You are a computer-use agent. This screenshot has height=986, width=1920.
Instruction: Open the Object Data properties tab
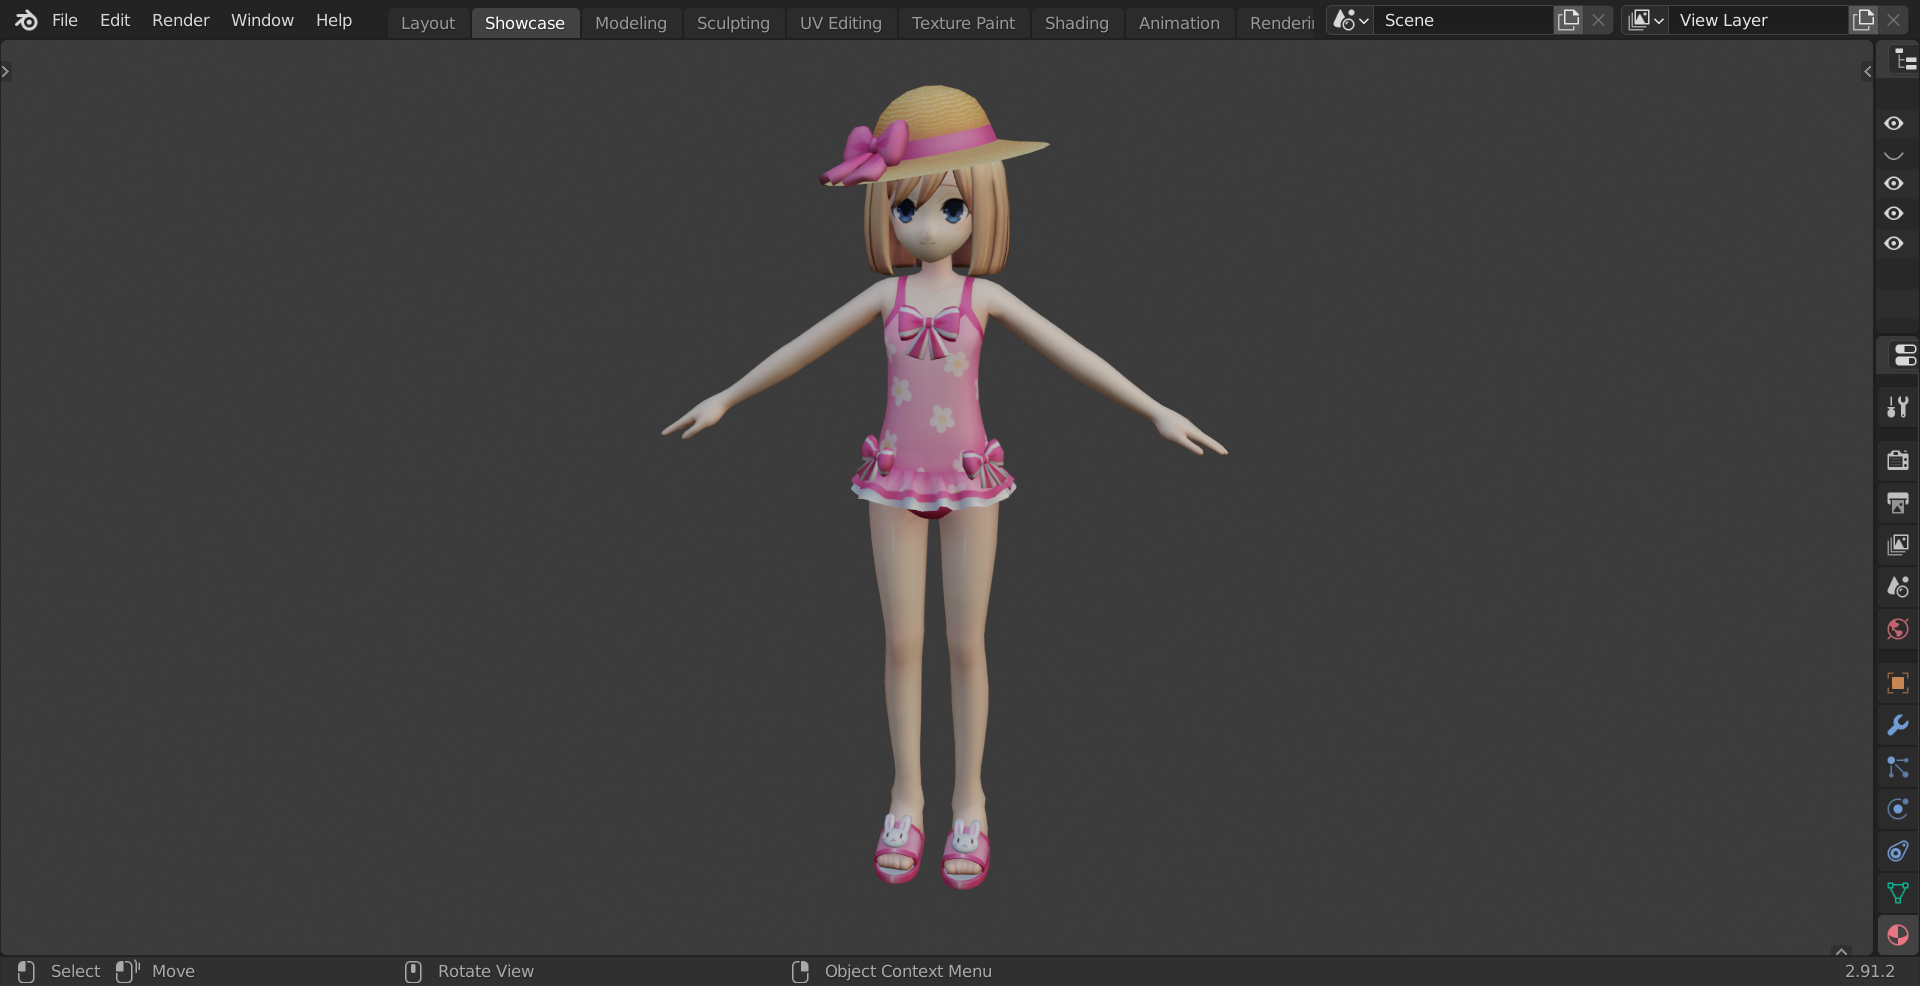[x=1897, y=892]
